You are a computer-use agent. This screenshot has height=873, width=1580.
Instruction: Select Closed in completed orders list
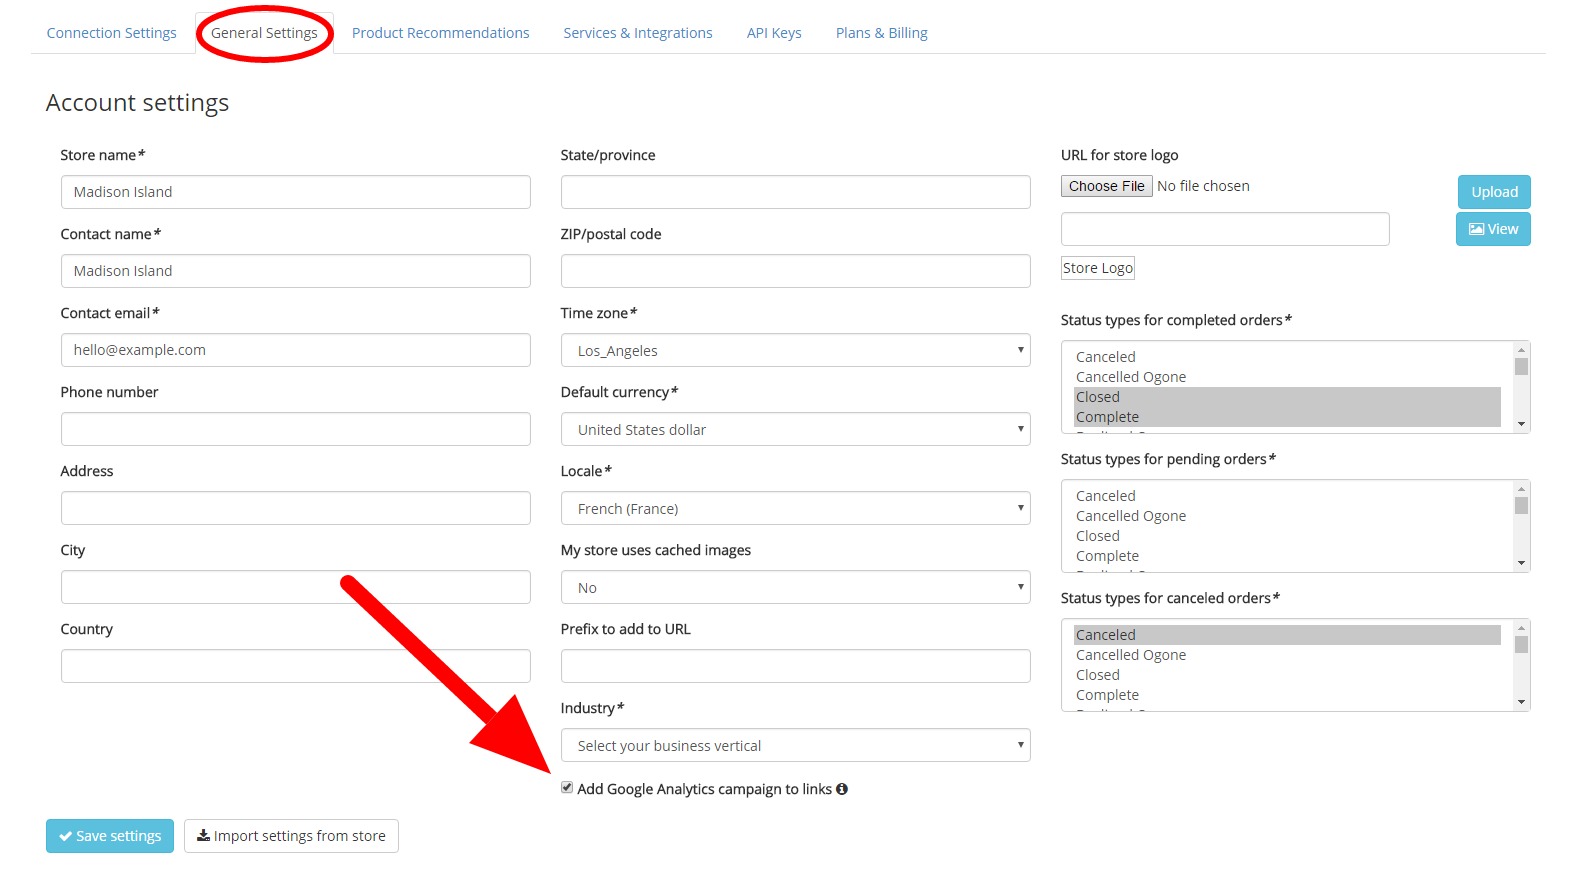pyautogui.click(x=1287, y=397)
